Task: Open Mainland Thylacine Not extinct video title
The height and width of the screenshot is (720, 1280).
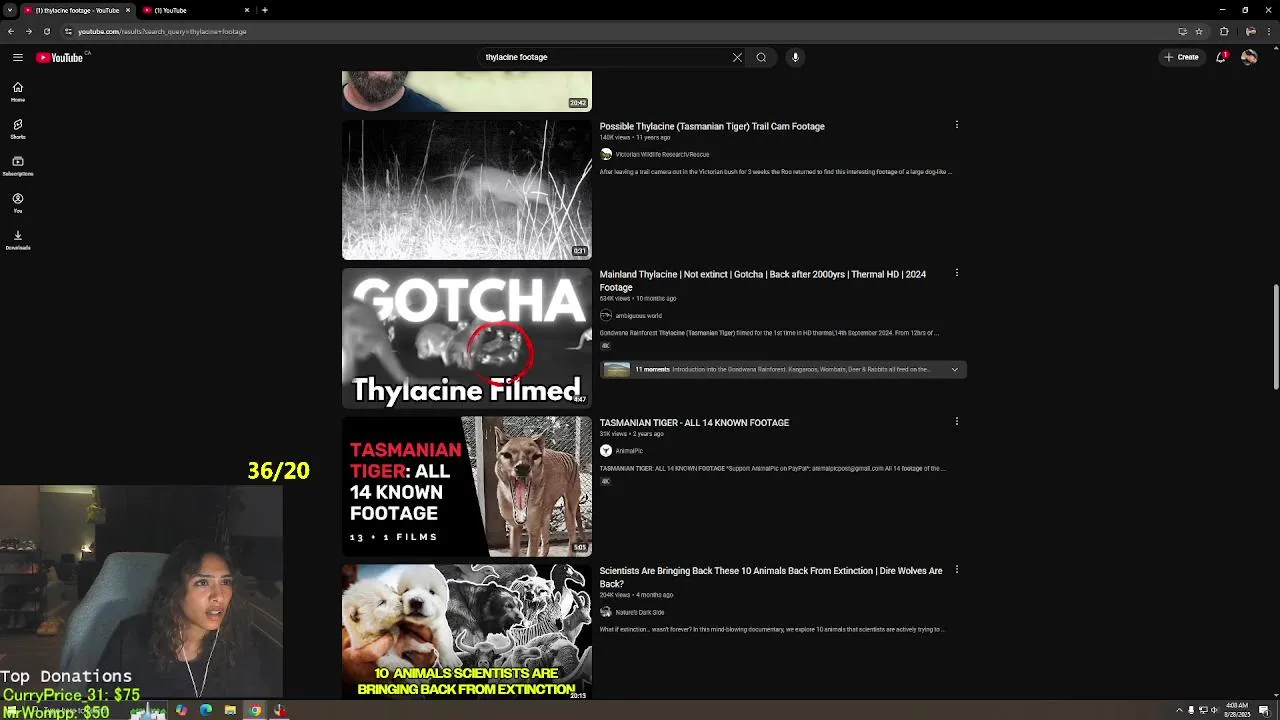Action: (763, 280)
